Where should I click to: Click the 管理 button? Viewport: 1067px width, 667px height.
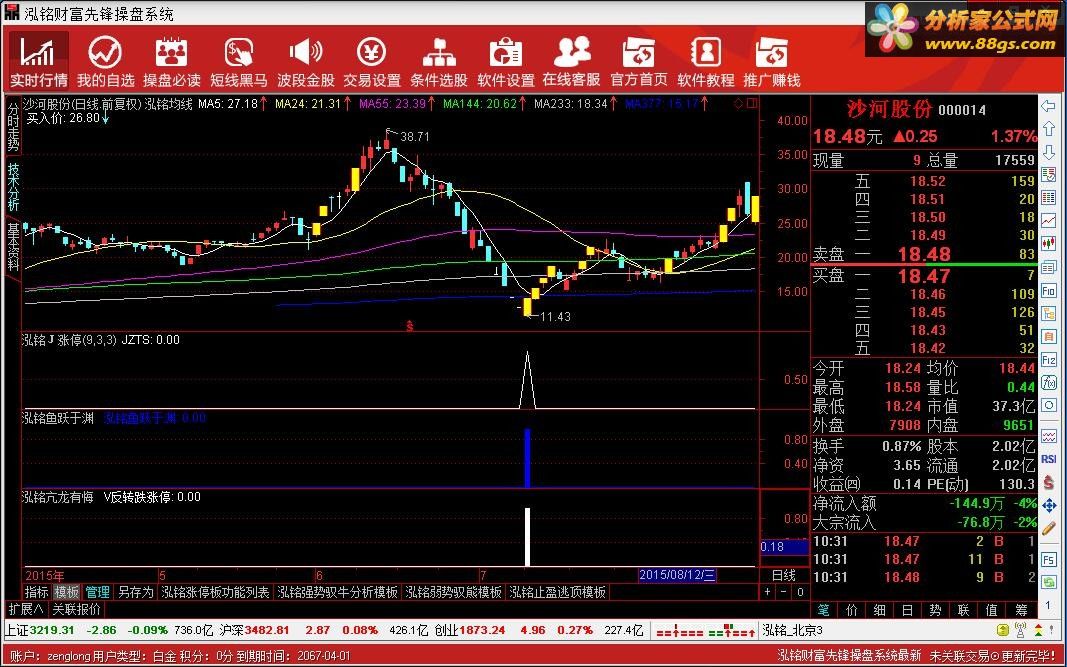97,592
